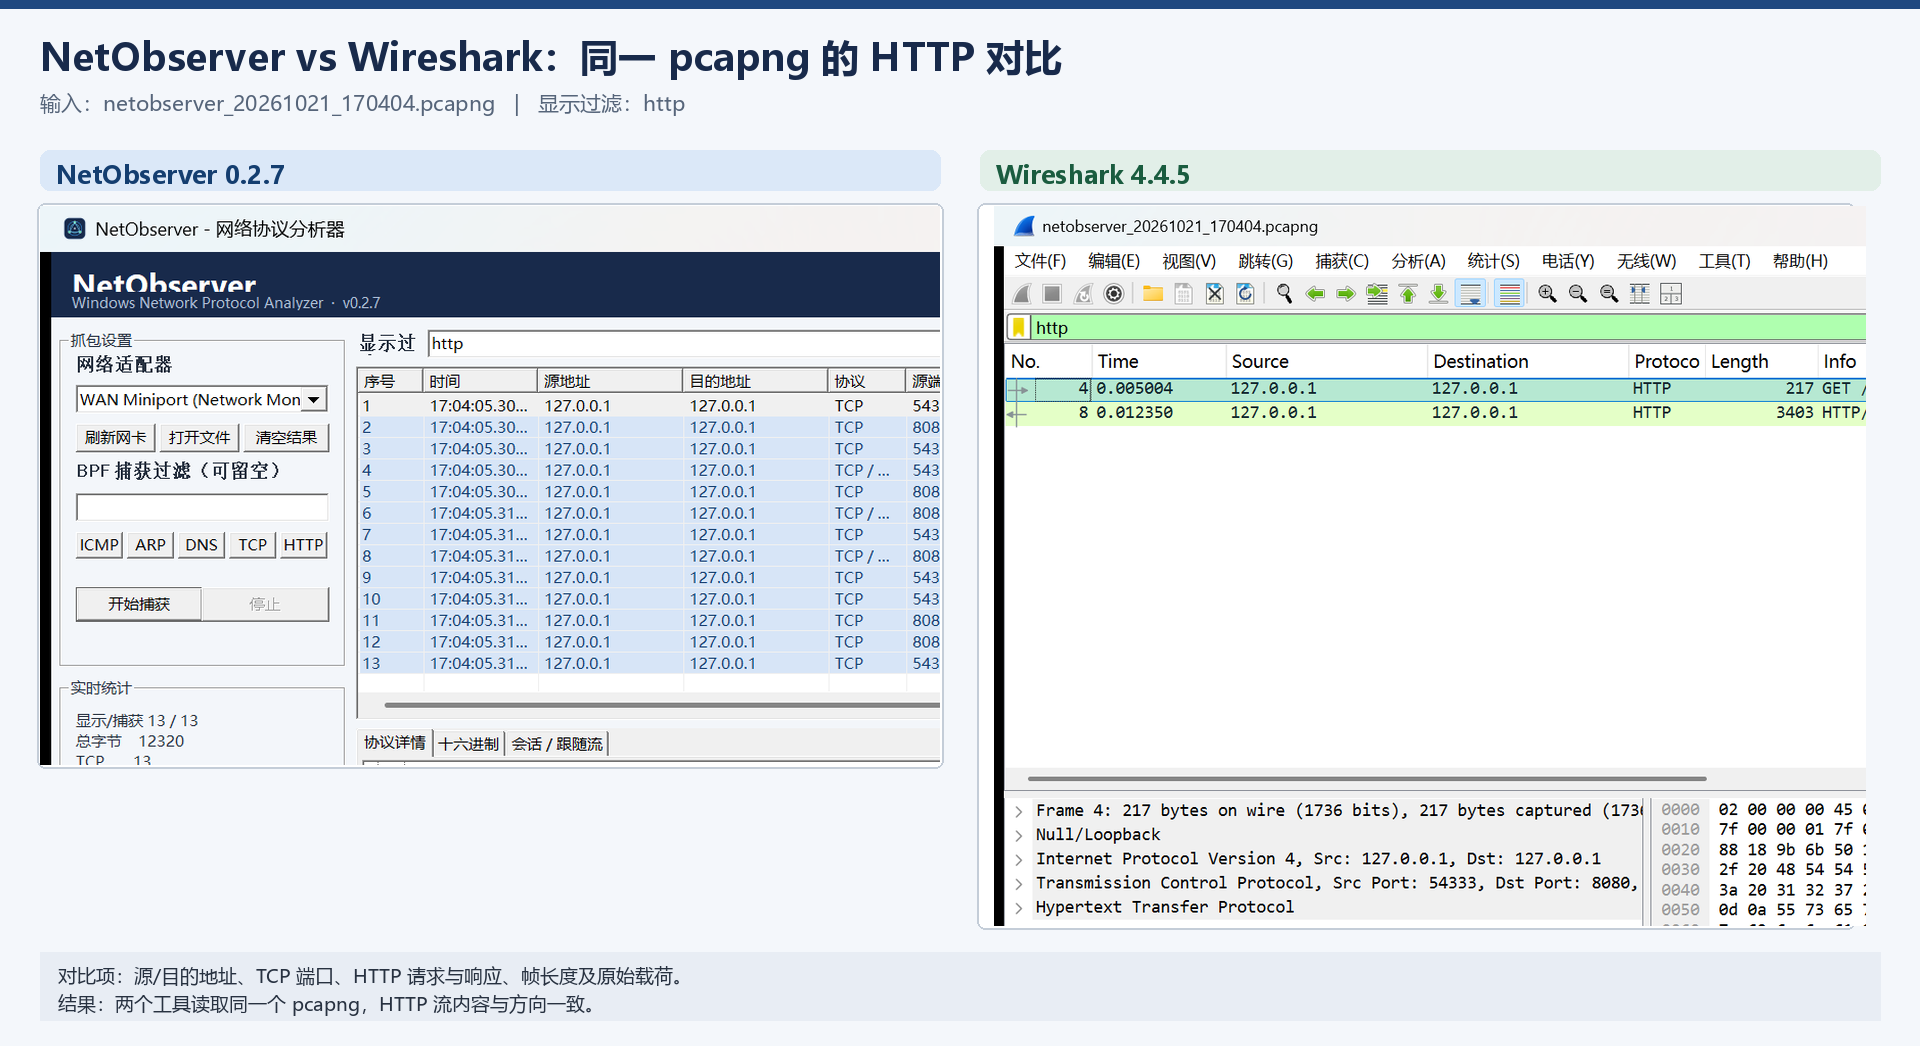Click Wireshark's filter bookmark icon
Viewport: 1920px width, 1046px height.
(x=1019, y=327)
